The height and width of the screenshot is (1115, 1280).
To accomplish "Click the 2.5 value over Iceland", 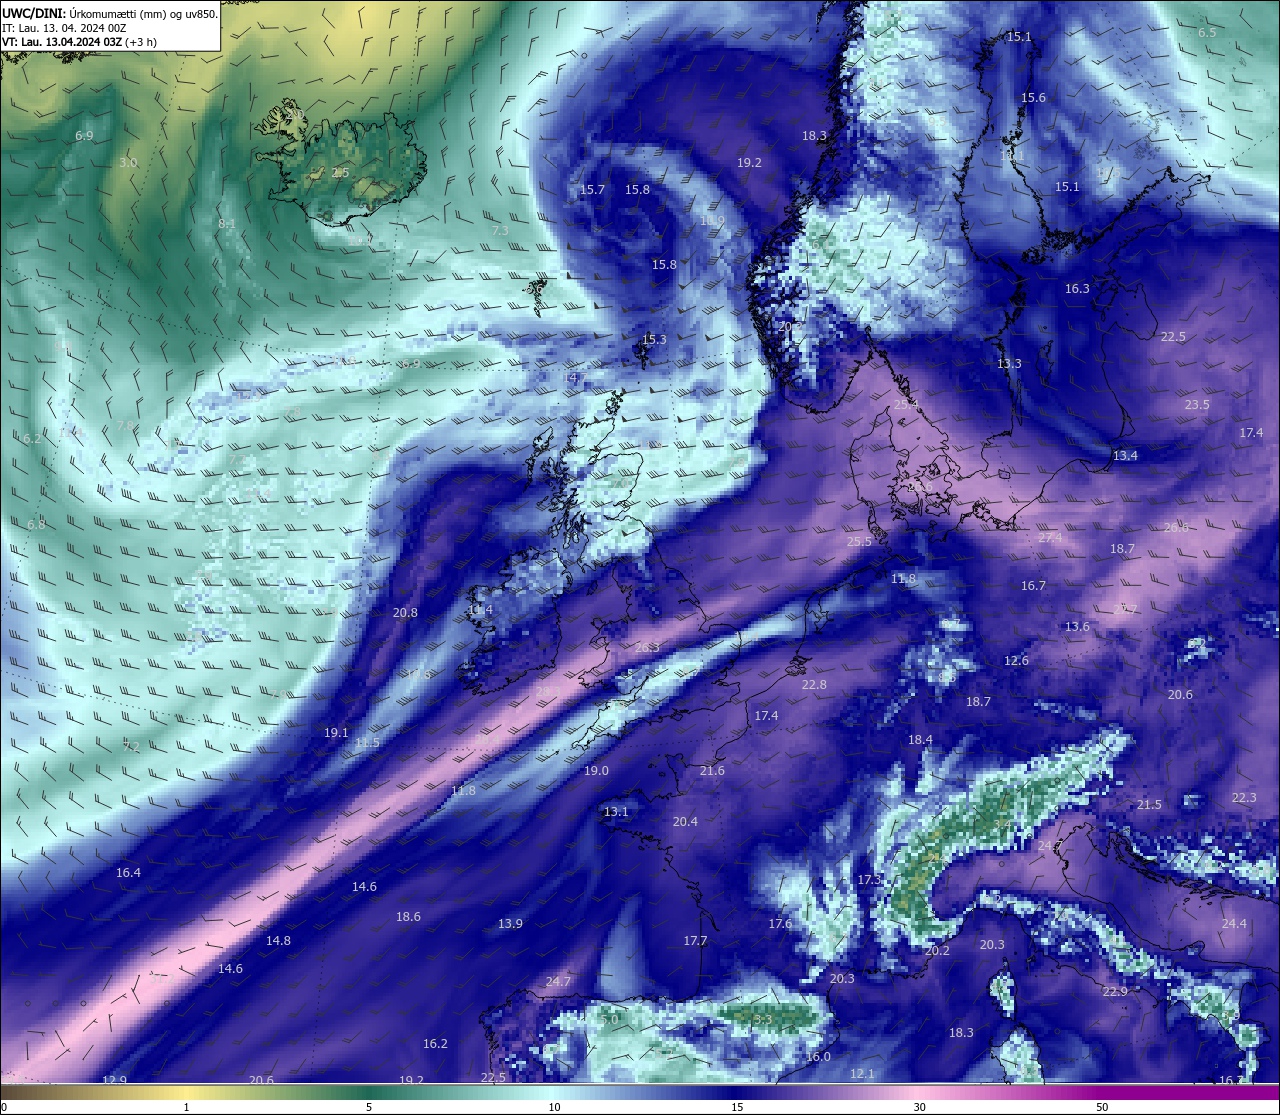I will [340, 173].
